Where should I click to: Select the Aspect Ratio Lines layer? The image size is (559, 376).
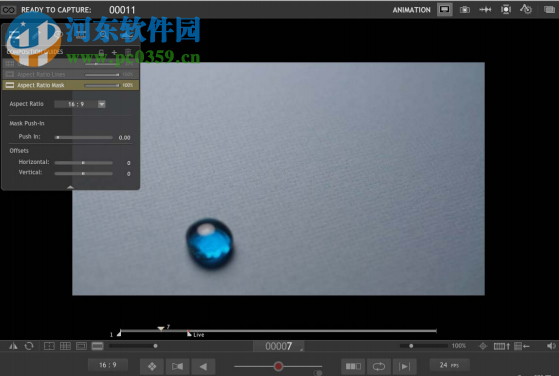(70, 74)
